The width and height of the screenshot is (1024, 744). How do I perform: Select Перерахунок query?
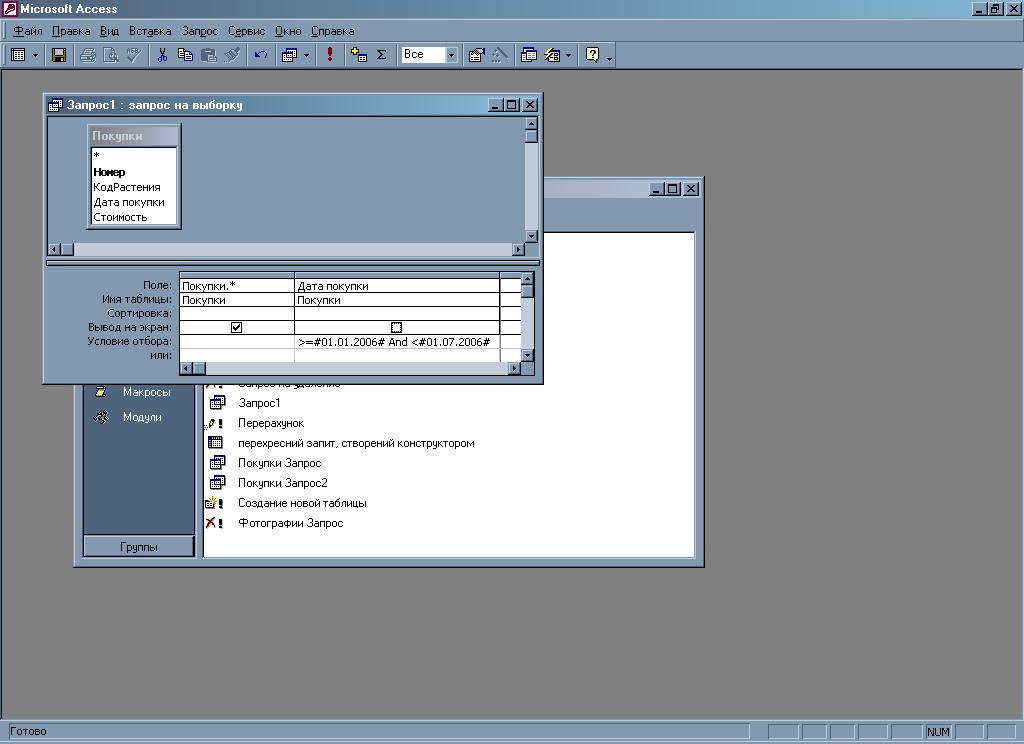click(271, 423)
